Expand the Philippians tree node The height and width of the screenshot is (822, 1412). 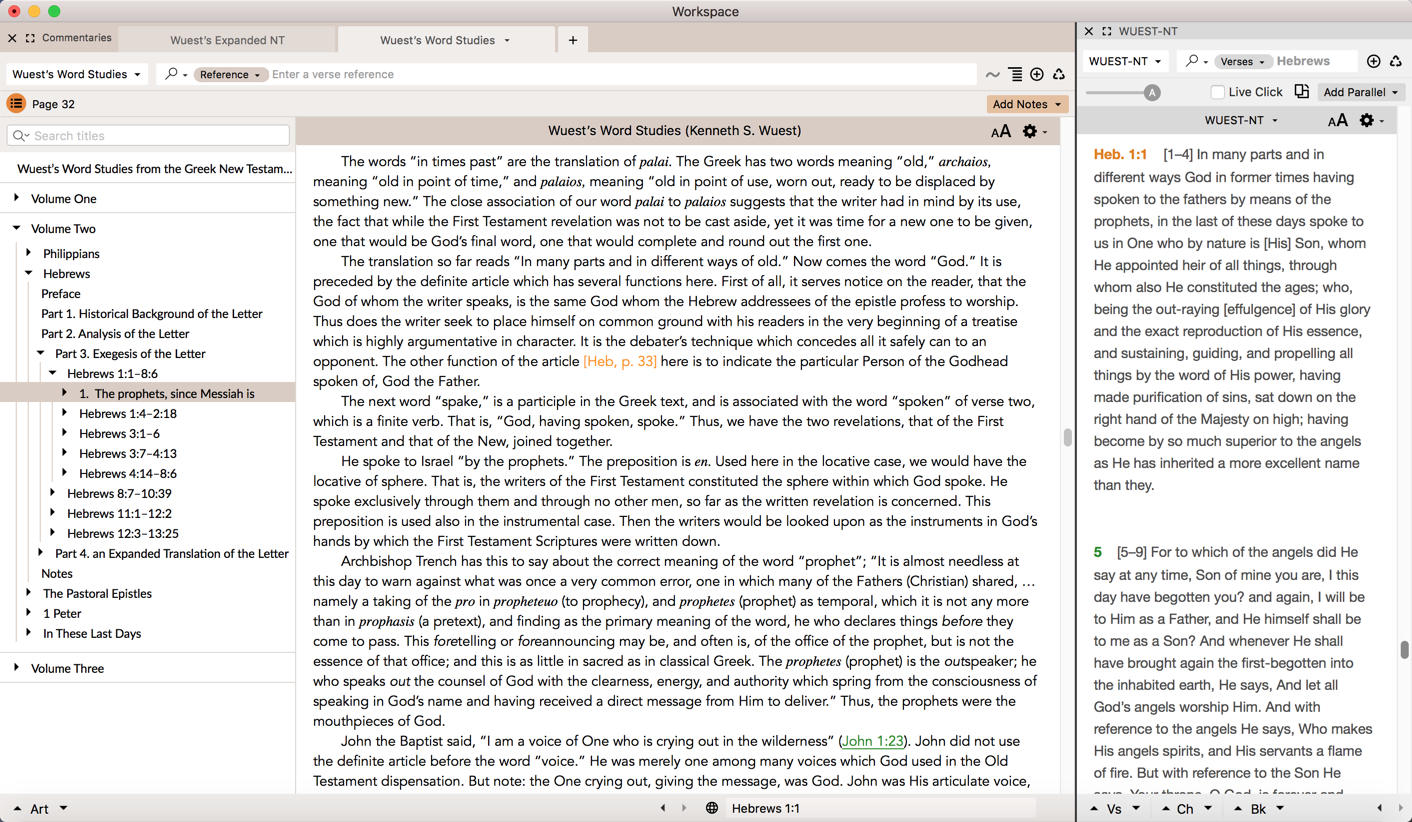pos(28,253)
